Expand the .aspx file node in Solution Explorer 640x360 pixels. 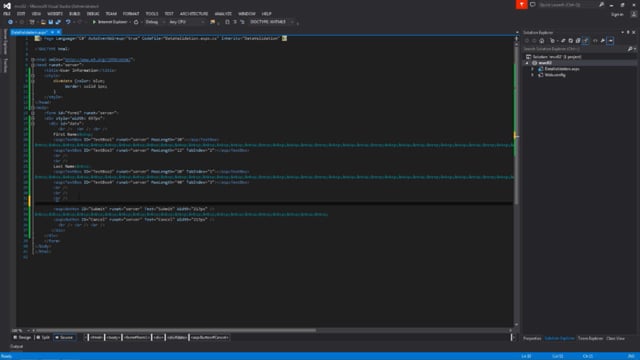[532, 69]
